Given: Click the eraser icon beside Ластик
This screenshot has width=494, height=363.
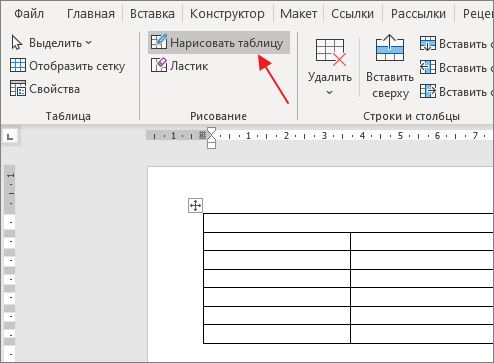Looking at the screenshot, I should [x=159, y=65].
